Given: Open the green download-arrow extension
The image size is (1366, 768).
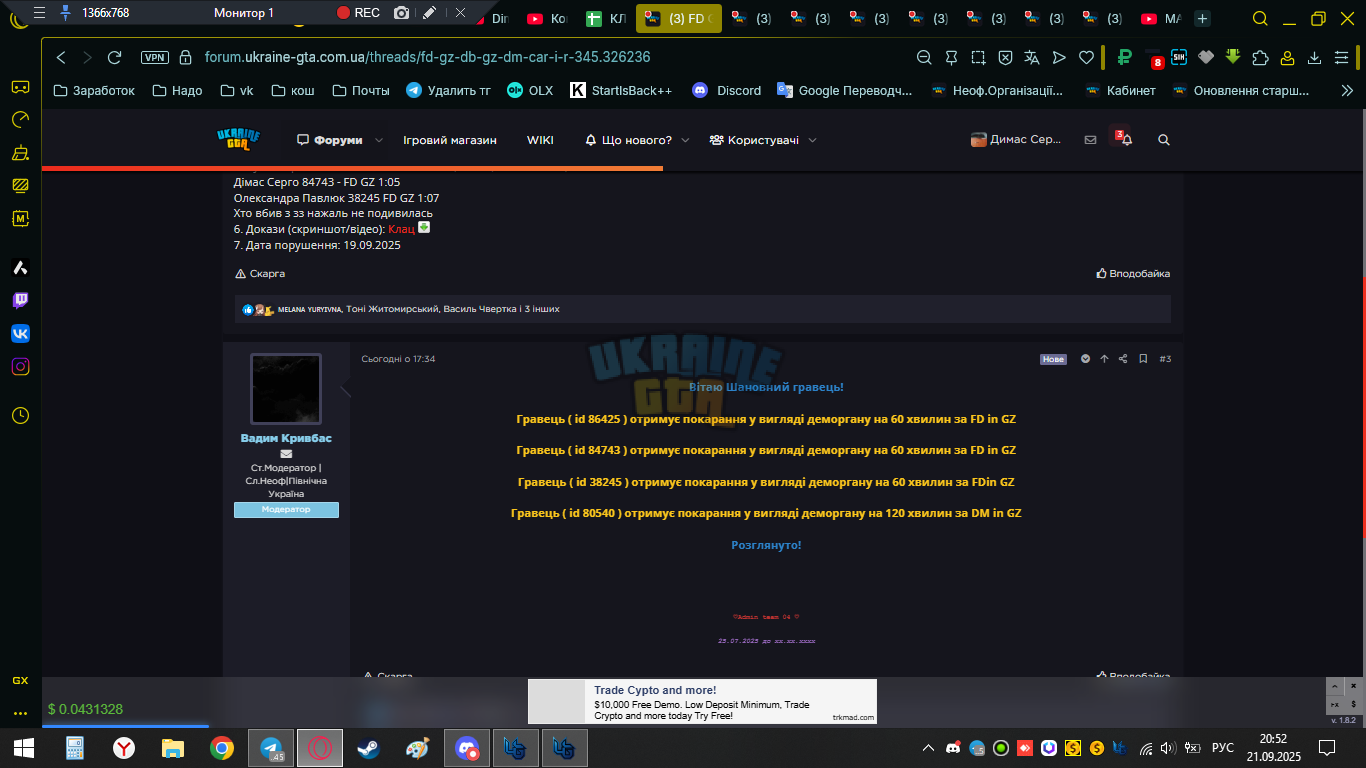Looking at the screenshot, I should point(1233,57).
